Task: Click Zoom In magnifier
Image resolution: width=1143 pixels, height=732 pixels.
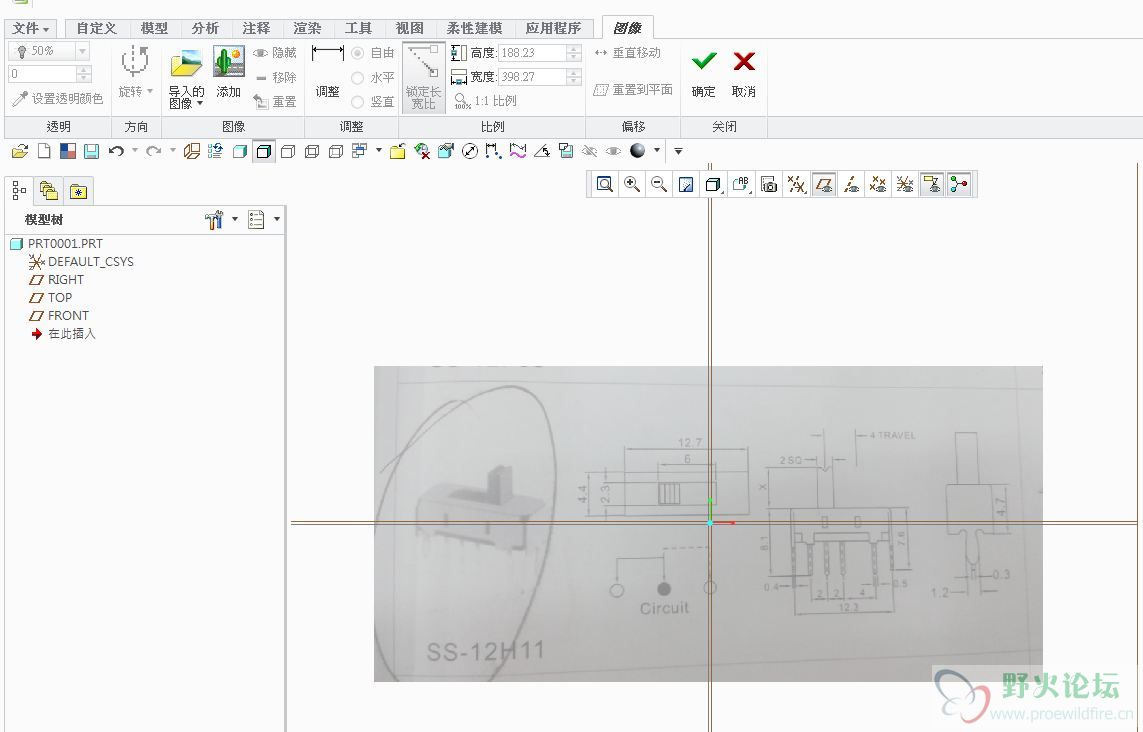Action: (631, 184)
